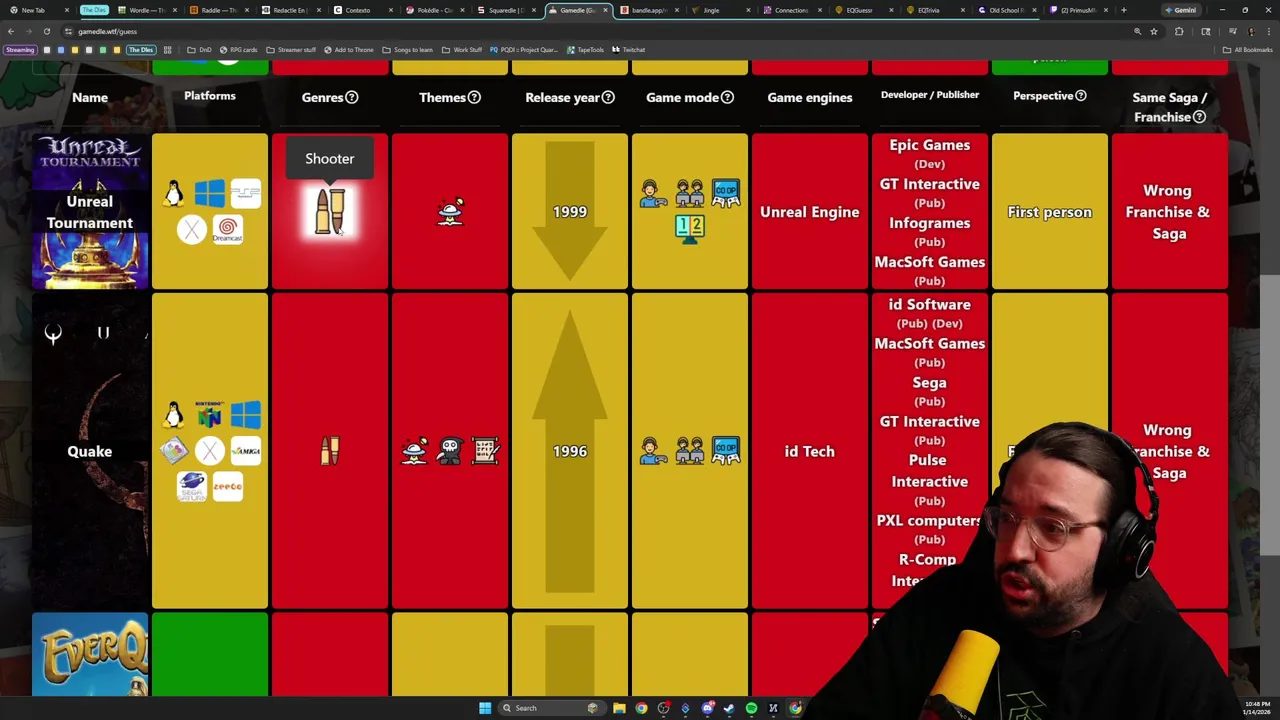
Task: Click the Linux penguin icon in Quake row
Action: click(x=174, y=415)
